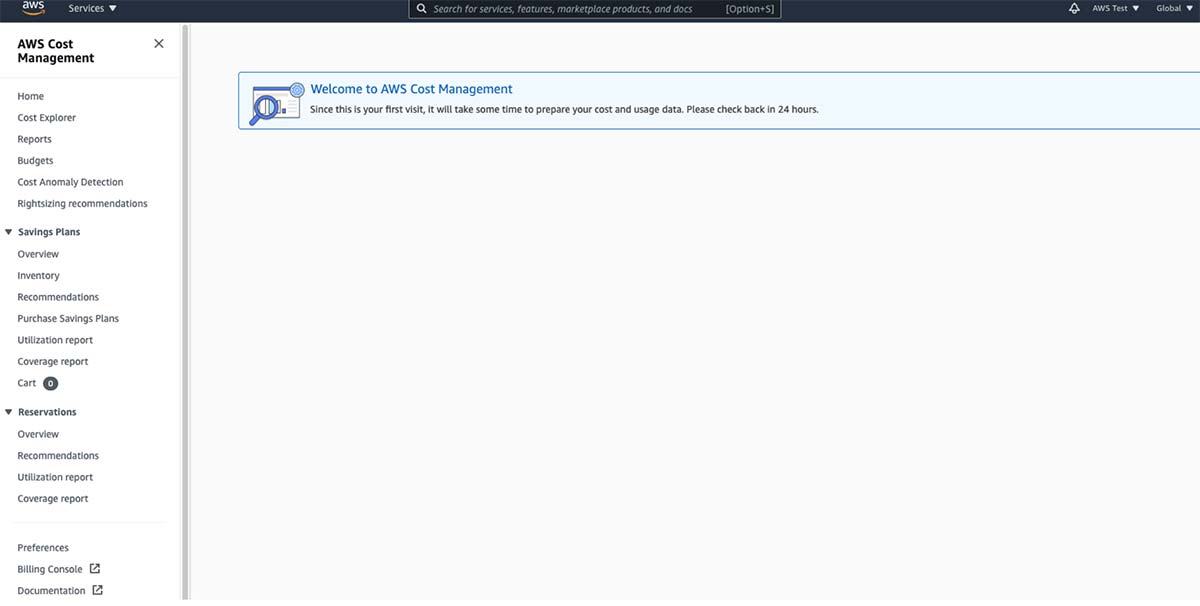The image size is (1200, 606).
Task: Open the Global region selector
Action: point(1174,8)
